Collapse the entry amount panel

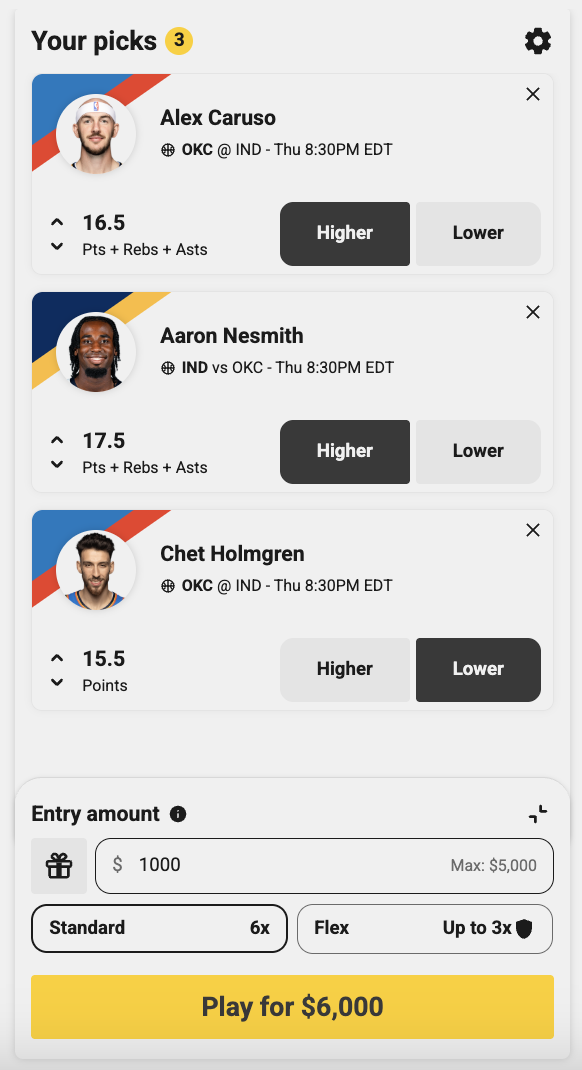538,814
